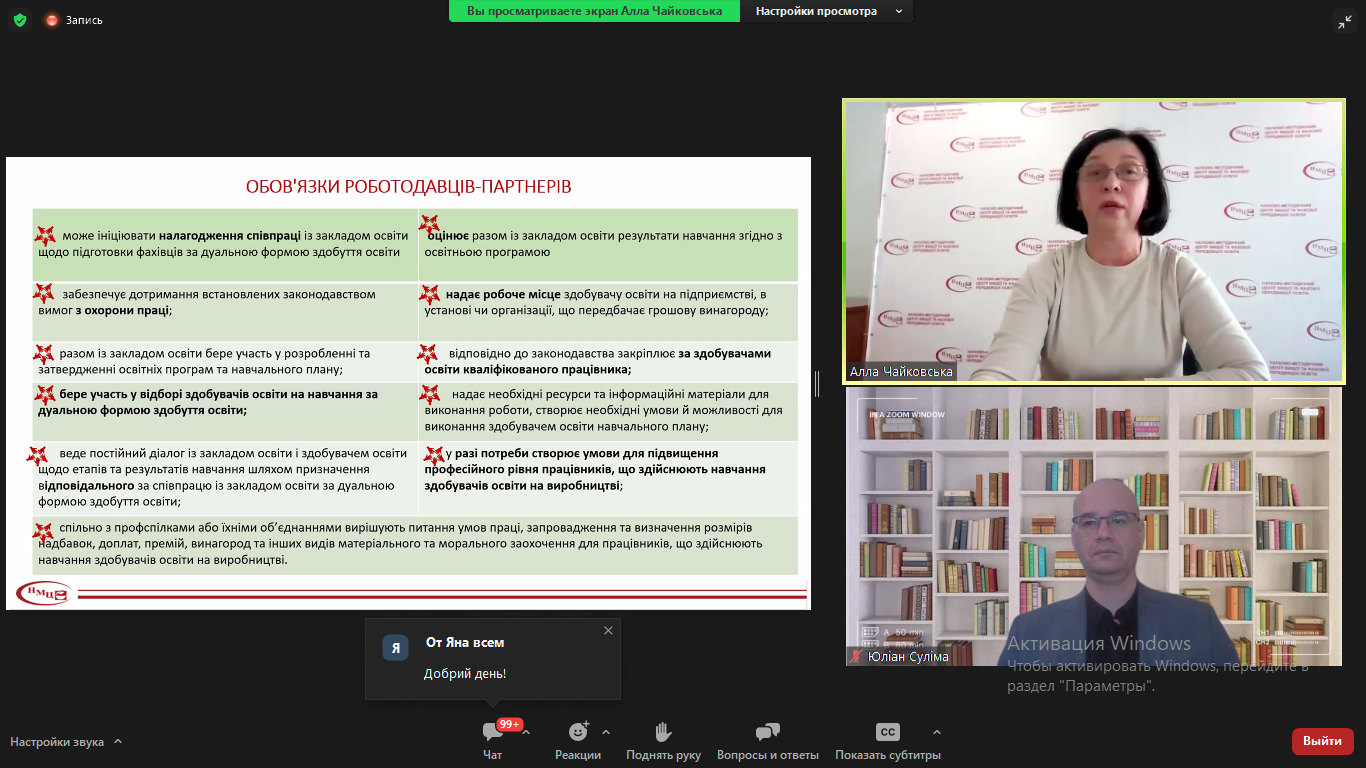Click the slide title ОБОВ'ЯЗКИ РОБОТОДАВЦІВ-ПАРТНЕРІВ
The width and height of the screenshot is (1366, 768).
tap(409, 187)
